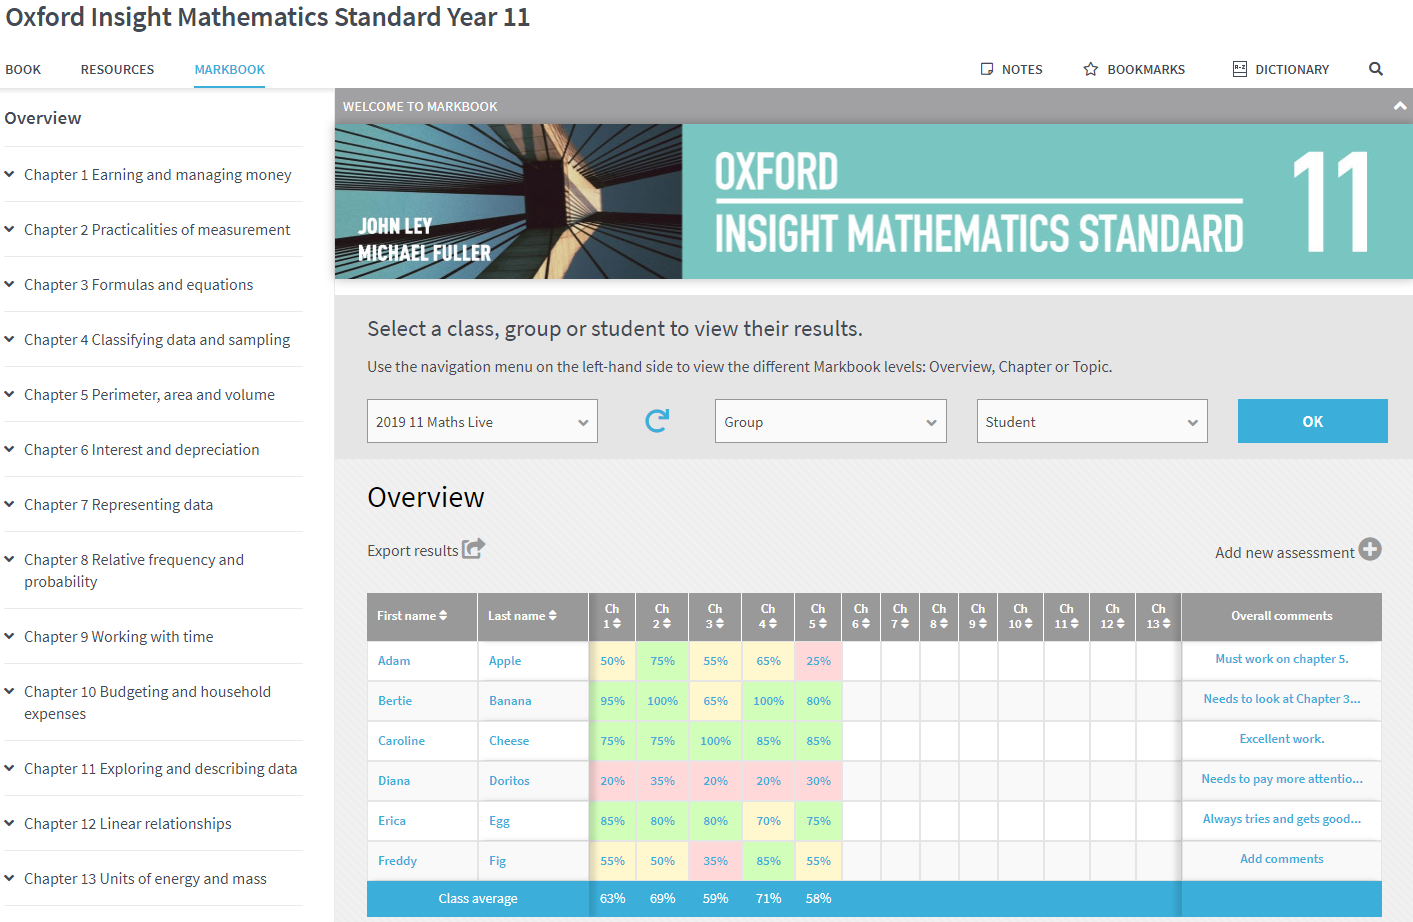The image size is (1413, 922).
Task: Open comment 'Excellent work.'
Action: (1282, 739)
